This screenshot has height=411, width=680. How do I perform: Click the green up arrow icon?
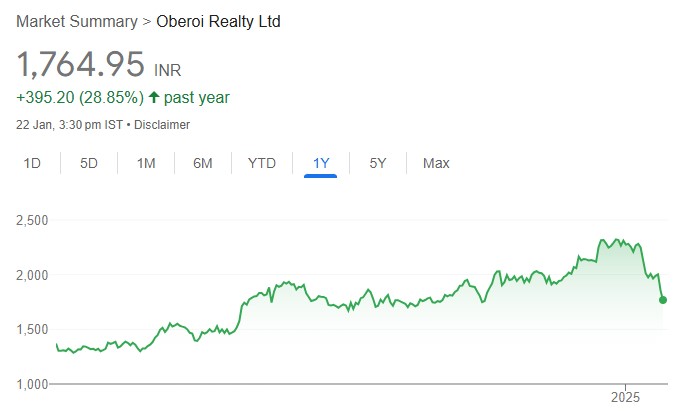(154, 98)
